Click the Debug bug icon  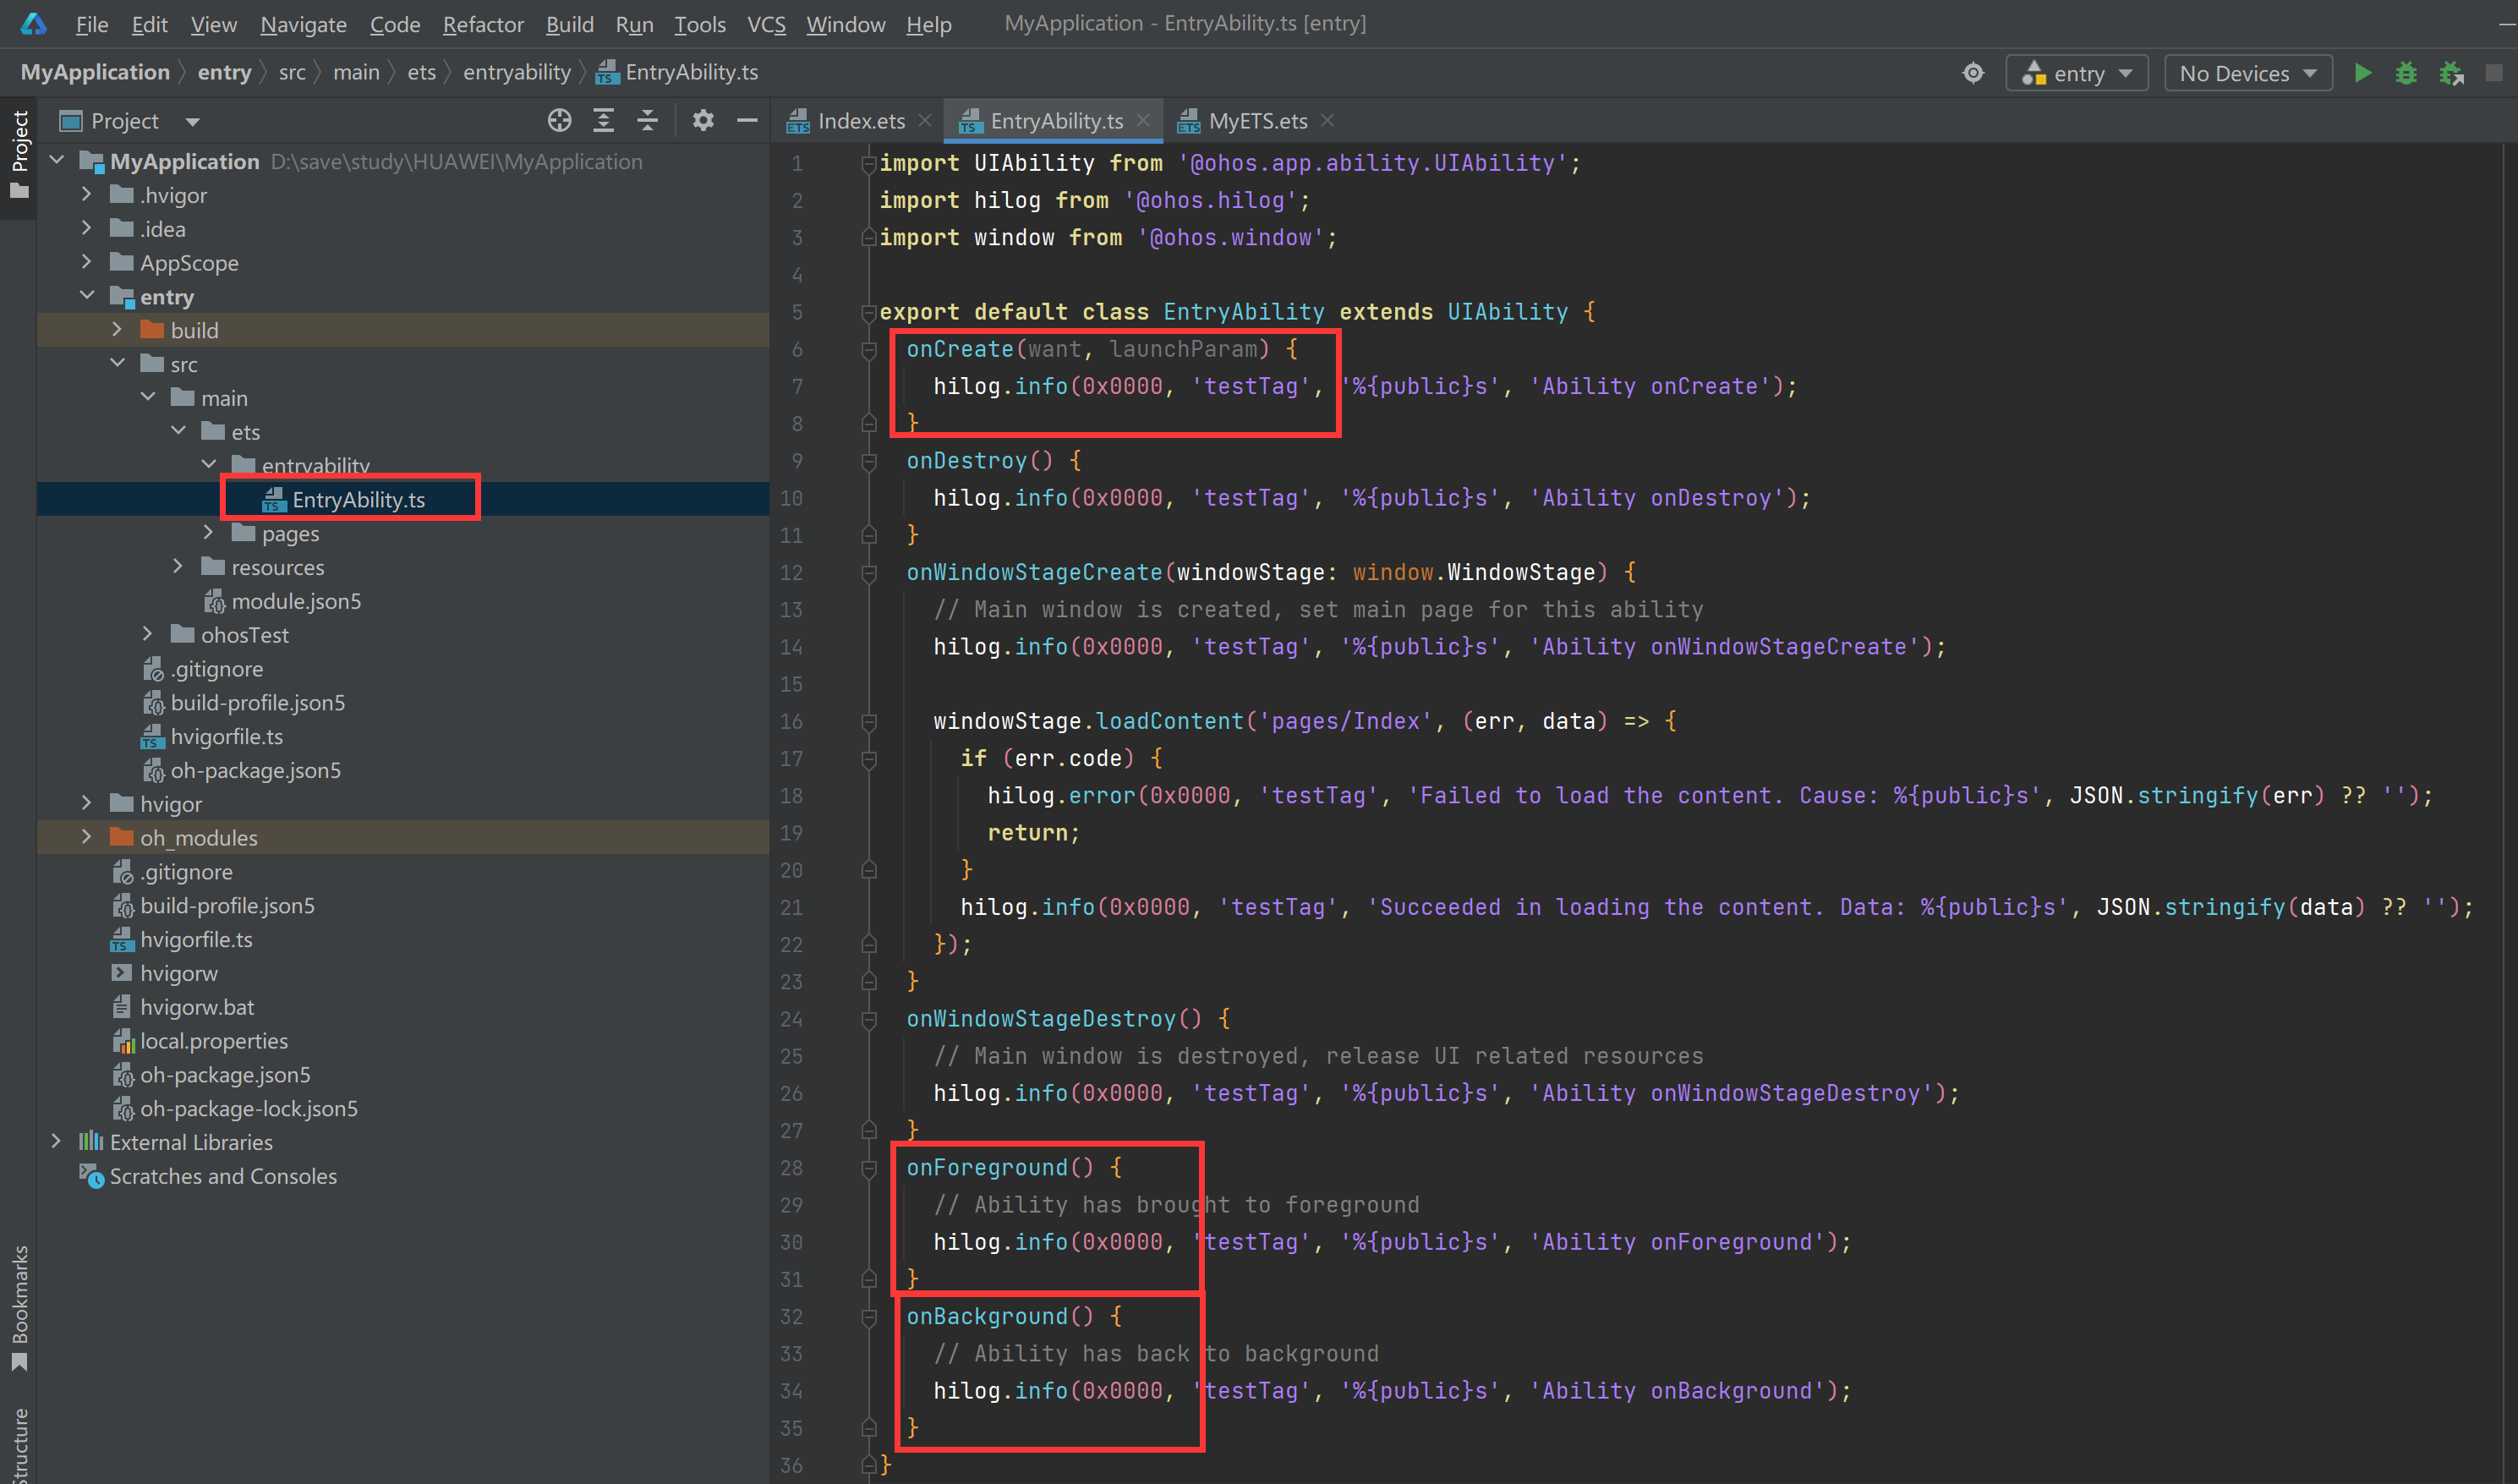[2406, 73]
